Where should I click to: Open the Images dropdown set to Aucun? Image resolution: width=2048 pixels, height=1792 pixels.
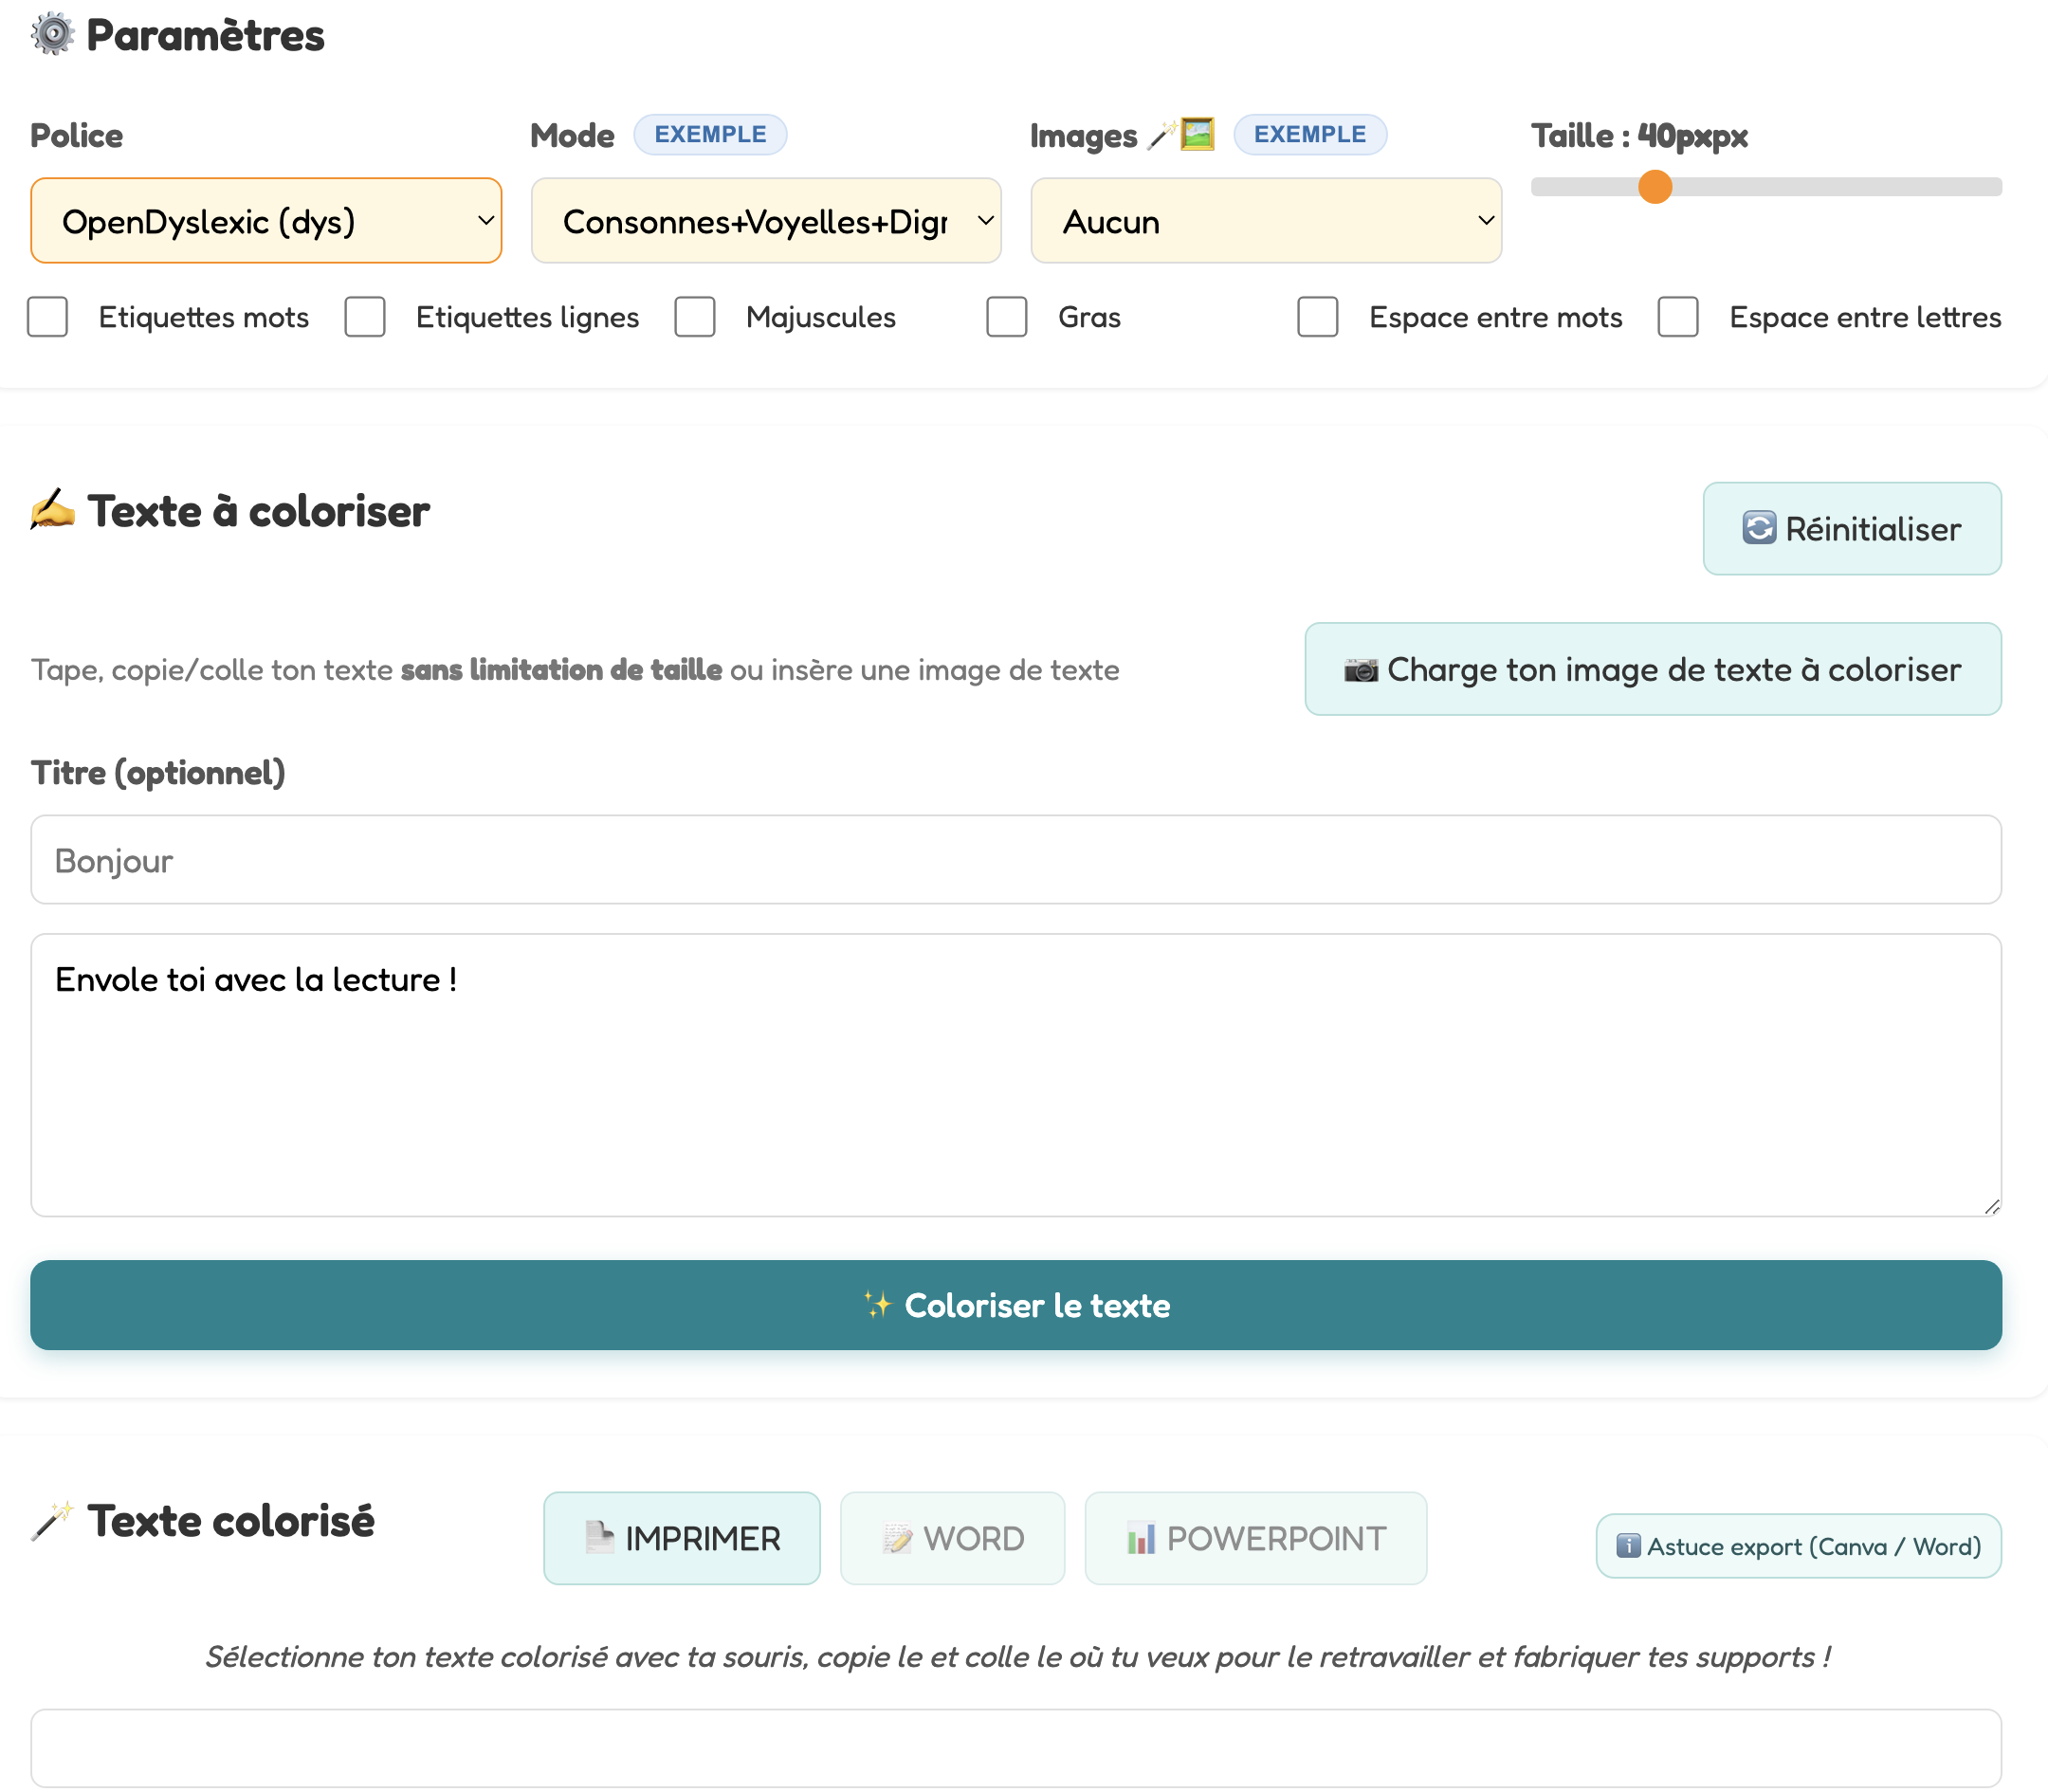click(1266, 221)
